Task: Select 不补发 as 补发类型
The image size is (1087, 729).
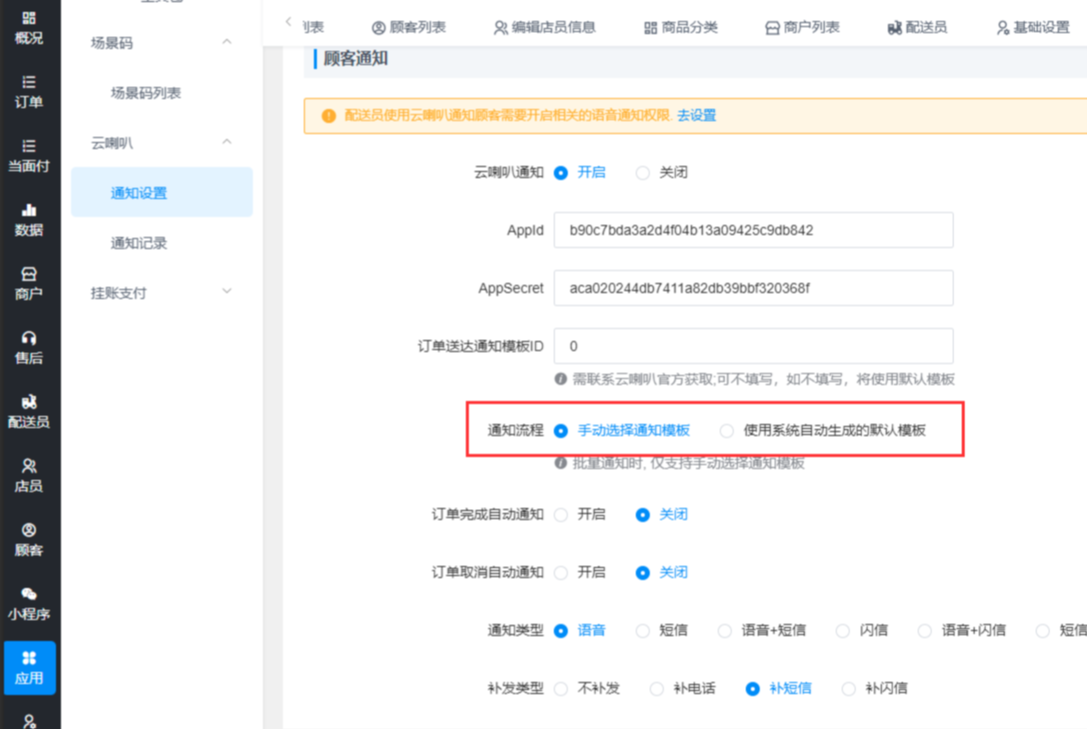Action: pos(561,688)
